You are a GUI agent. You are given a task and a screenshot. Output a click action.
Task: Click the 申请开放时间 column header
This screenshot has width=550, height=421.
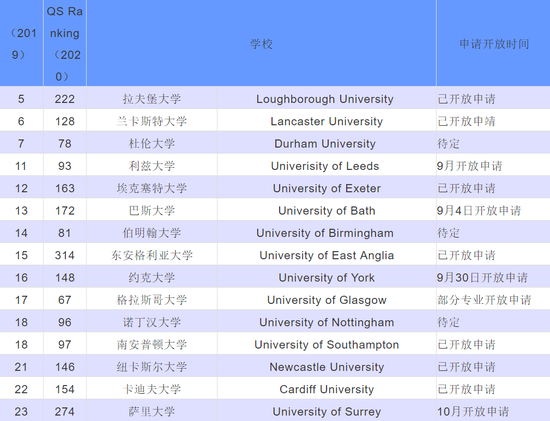[494, 43]
